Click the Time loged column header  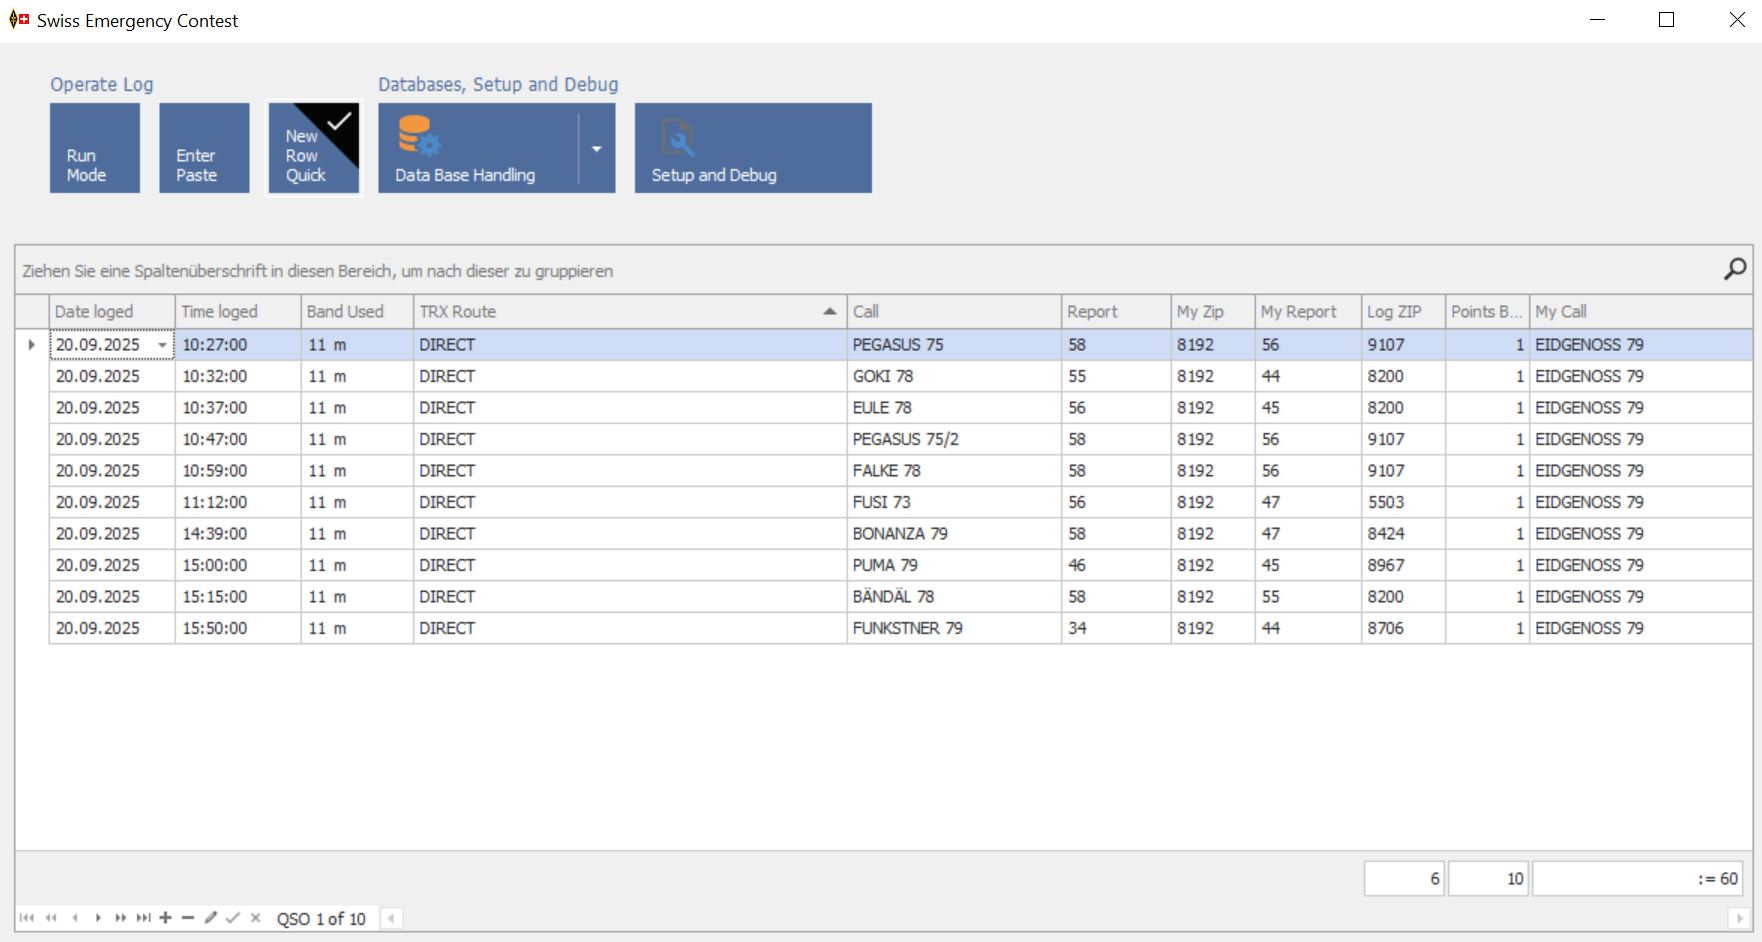pyautogui.click(x=238, y=312)
